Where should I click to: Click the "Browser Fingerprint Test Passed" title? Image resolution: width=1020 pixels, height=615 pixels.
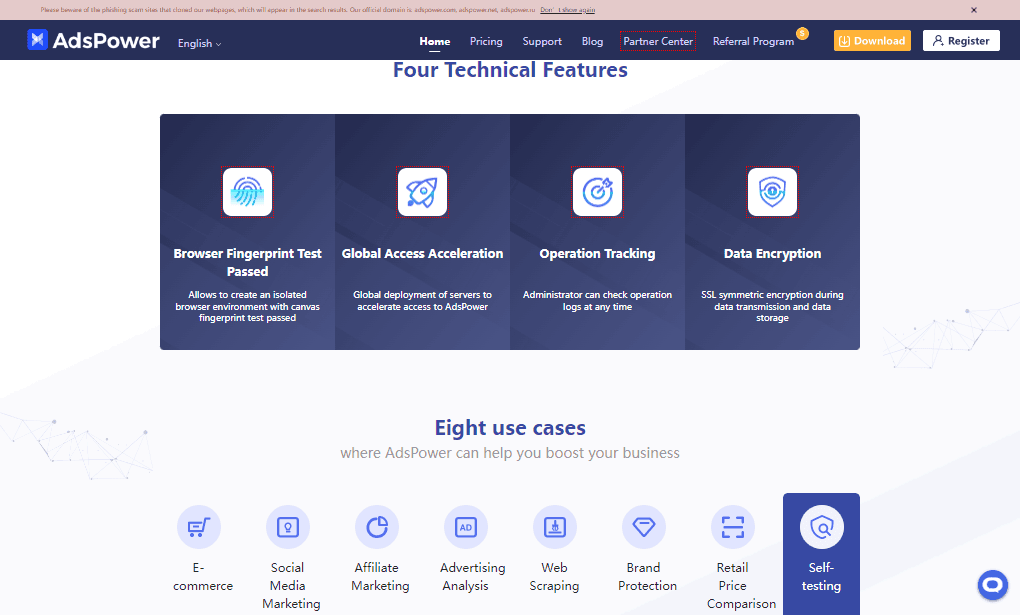click(247, 262)
